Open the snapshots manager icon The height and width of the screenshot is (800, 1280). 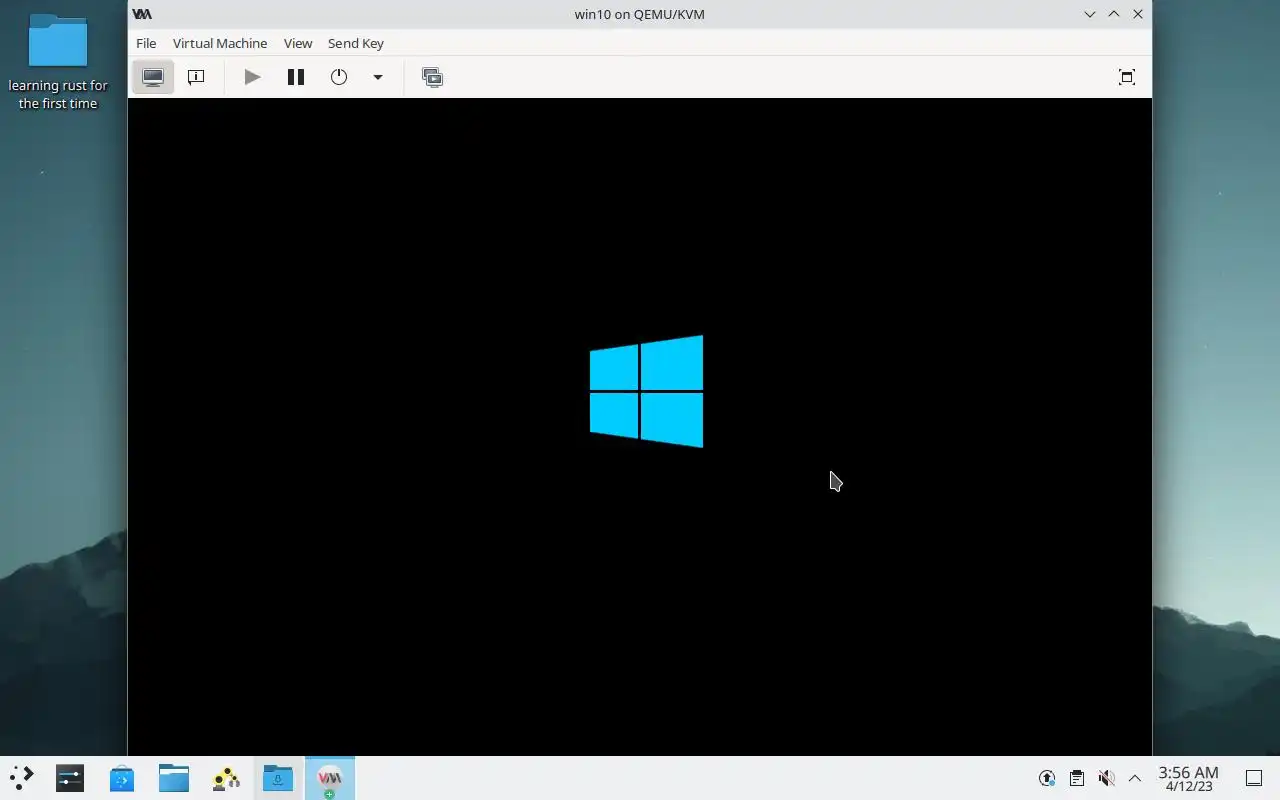[x=432, y=77]
